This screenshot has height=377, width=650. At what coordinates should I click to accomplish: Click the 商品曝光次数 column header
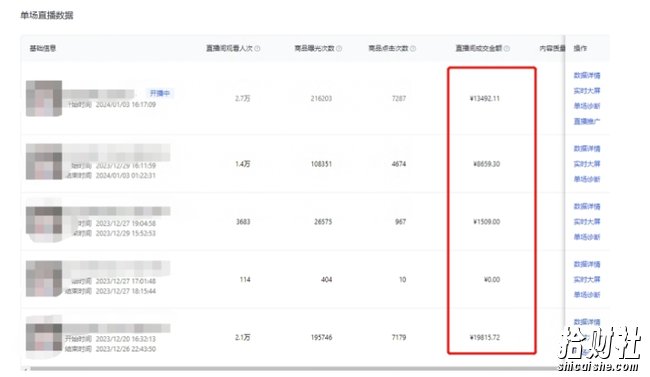point(314,49)
